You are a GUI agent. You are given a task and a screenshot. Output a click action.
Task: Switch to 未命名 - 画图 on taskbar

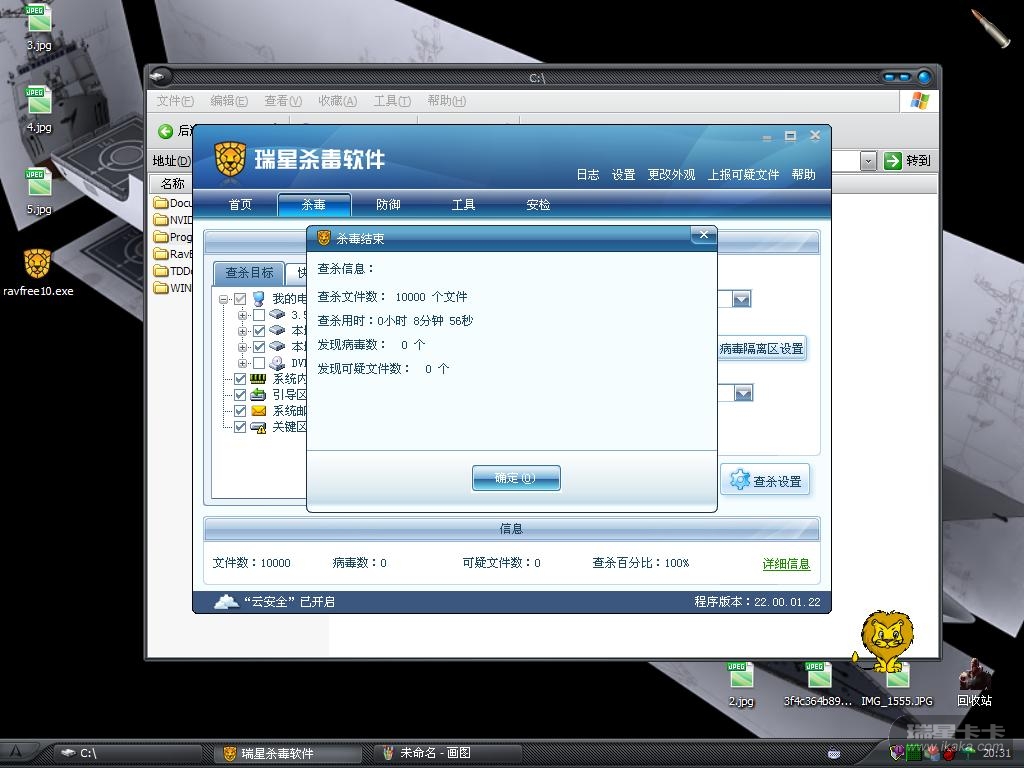click(447, 753)
